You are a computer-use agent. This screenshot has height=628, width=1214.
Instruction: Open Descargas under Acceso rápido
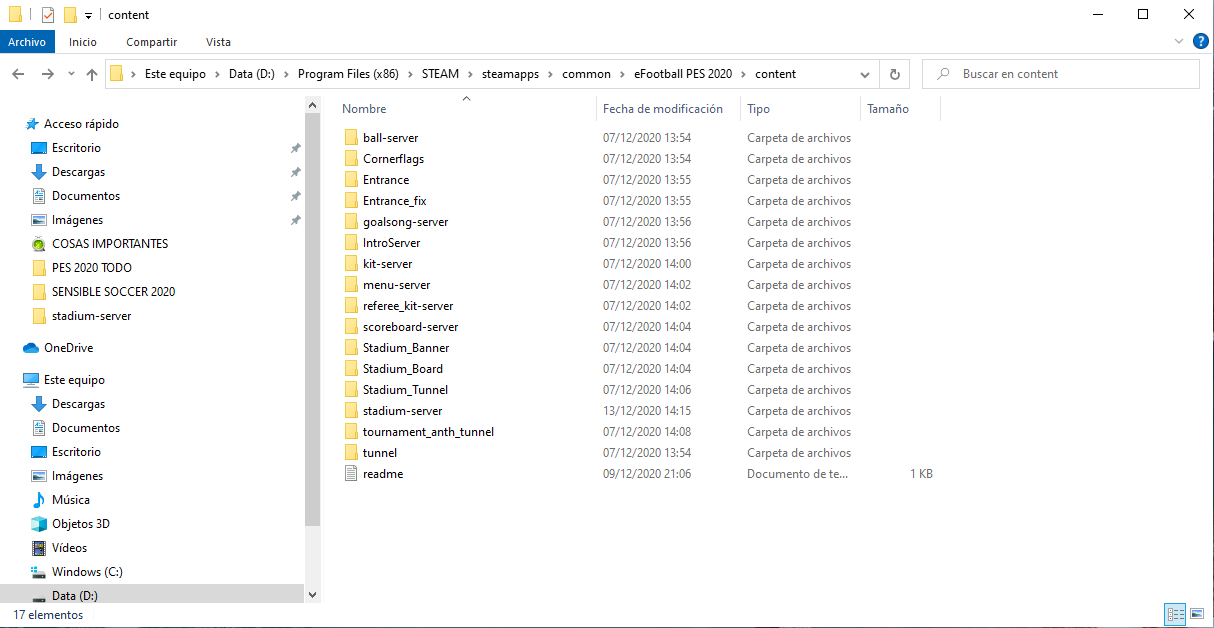pos(78,172)
